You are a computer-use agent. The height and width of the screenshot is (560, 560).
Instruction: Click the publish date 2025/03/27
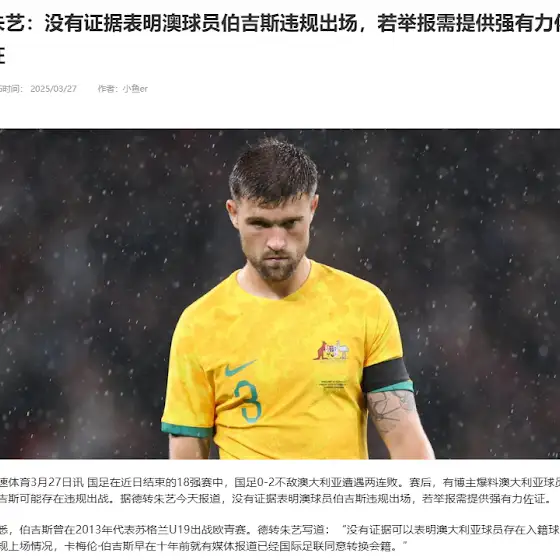pos(54,89)
